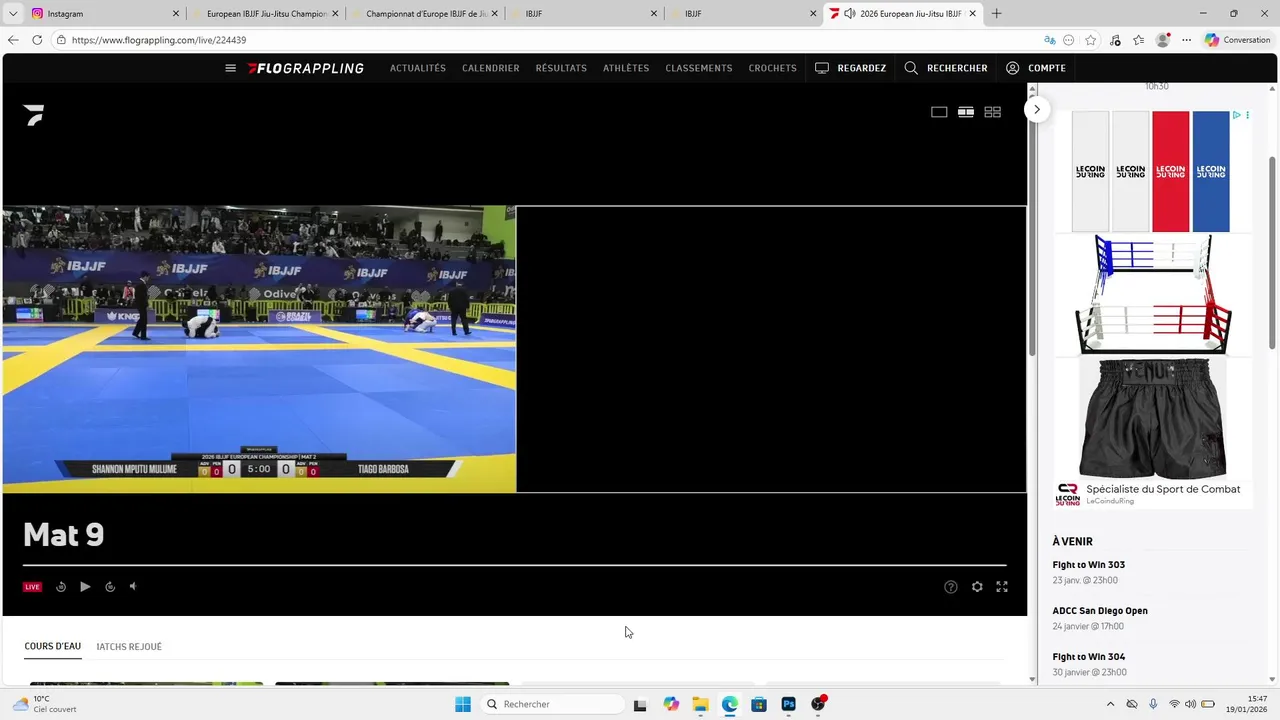The width and height of the screenshot is (1280, 720).
Task: Go back to previous page
Action: tap(13, 40)
